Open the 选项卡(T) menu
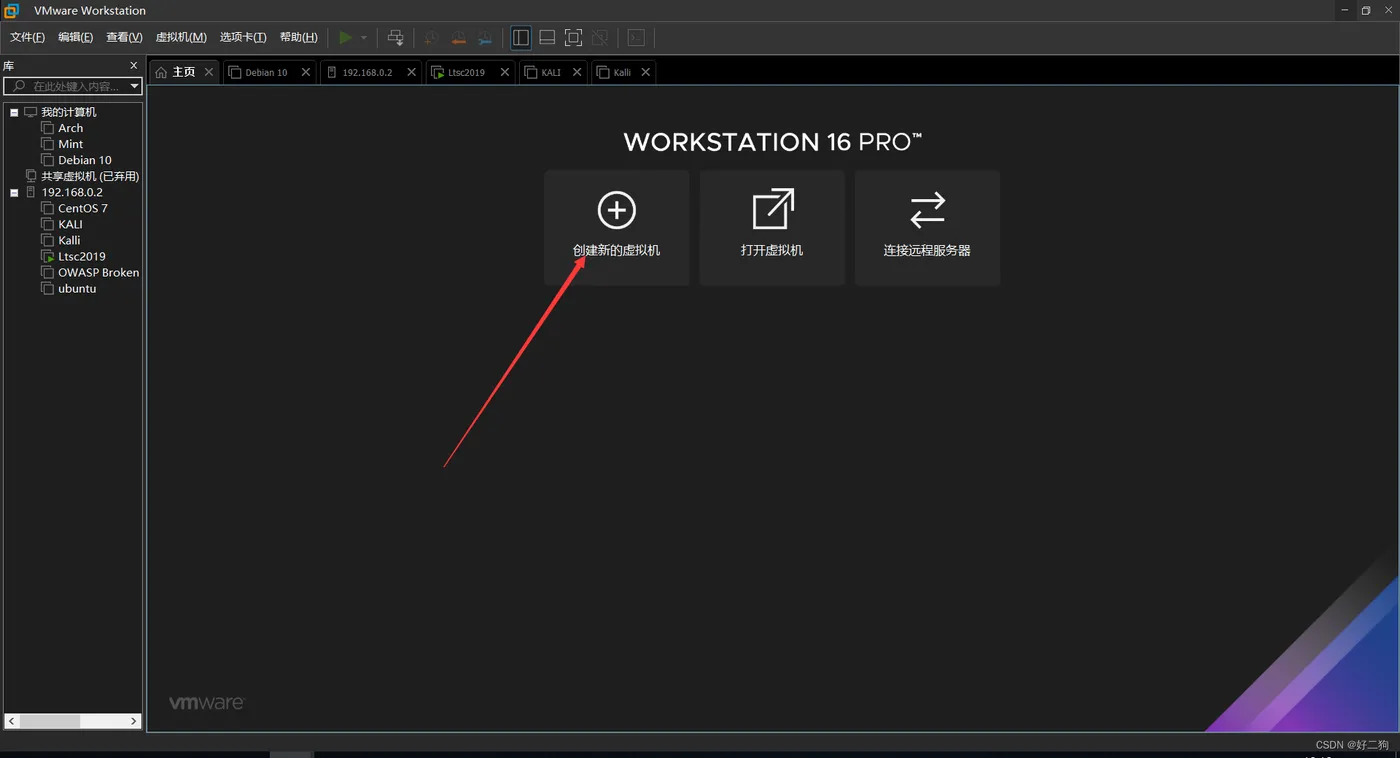 coord(243,37)
